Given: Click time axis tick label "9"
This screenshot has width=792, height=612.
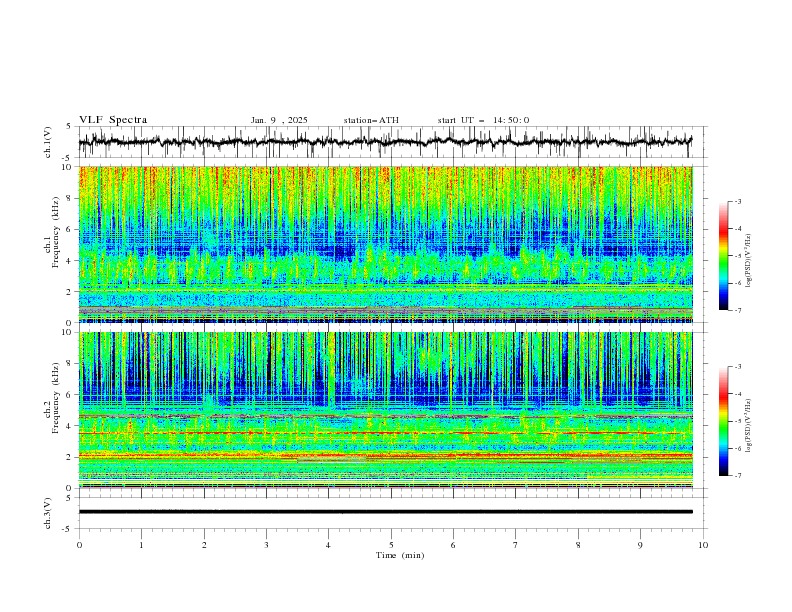Looking at the screenshot, I should [x=640, y=545].
